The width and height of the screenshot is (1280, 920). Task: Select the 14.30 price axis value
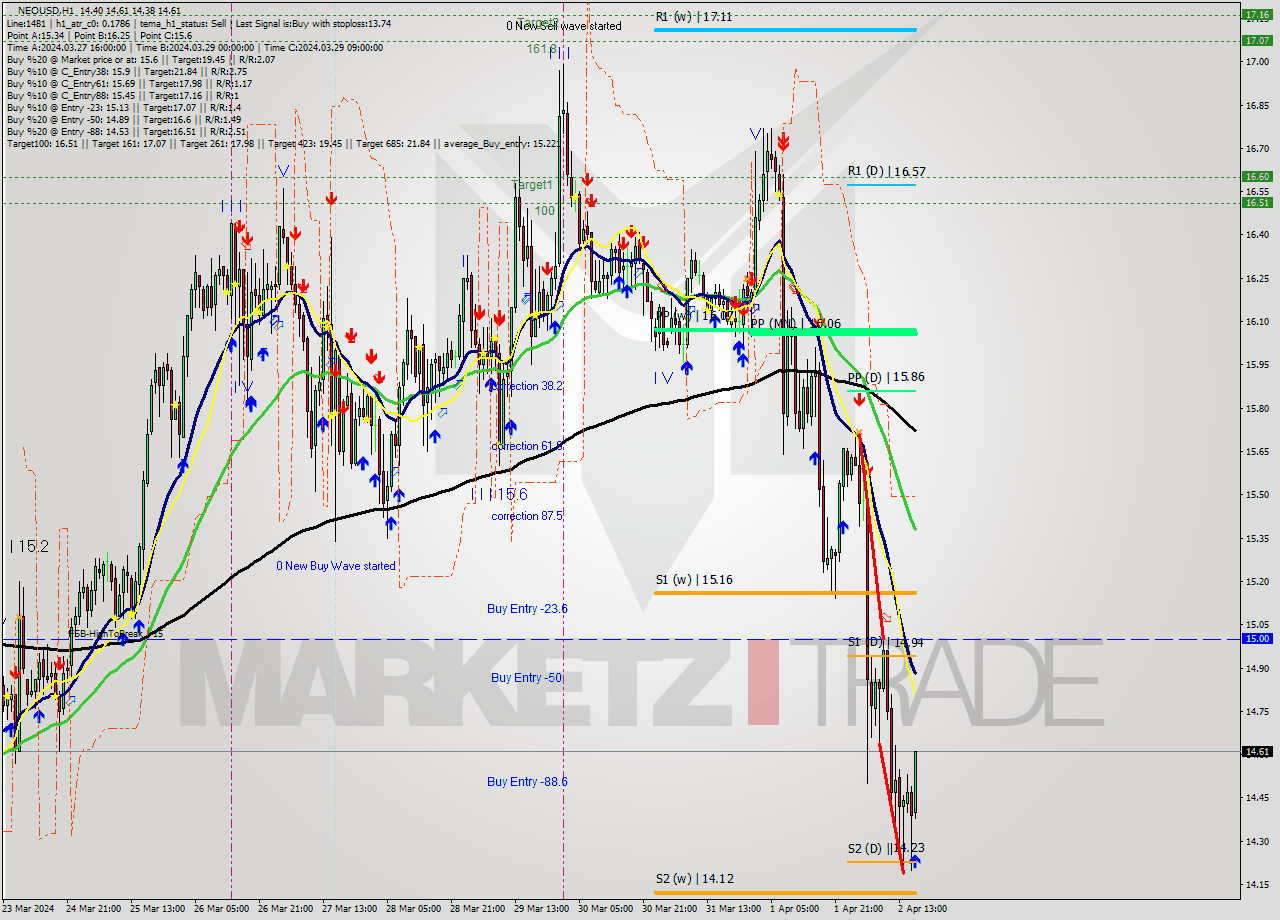coord(1256,840)
